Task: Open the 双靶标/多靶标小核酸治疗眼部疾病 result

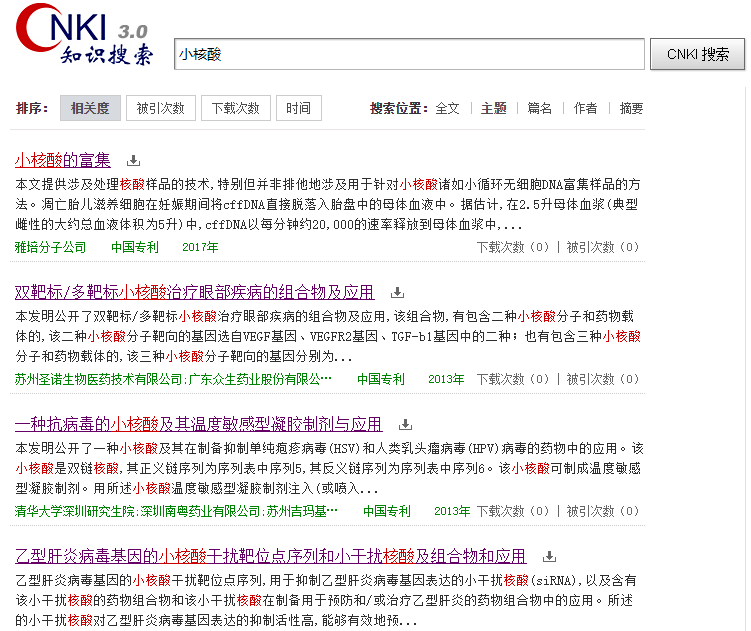Action: (x=194, y=292)
